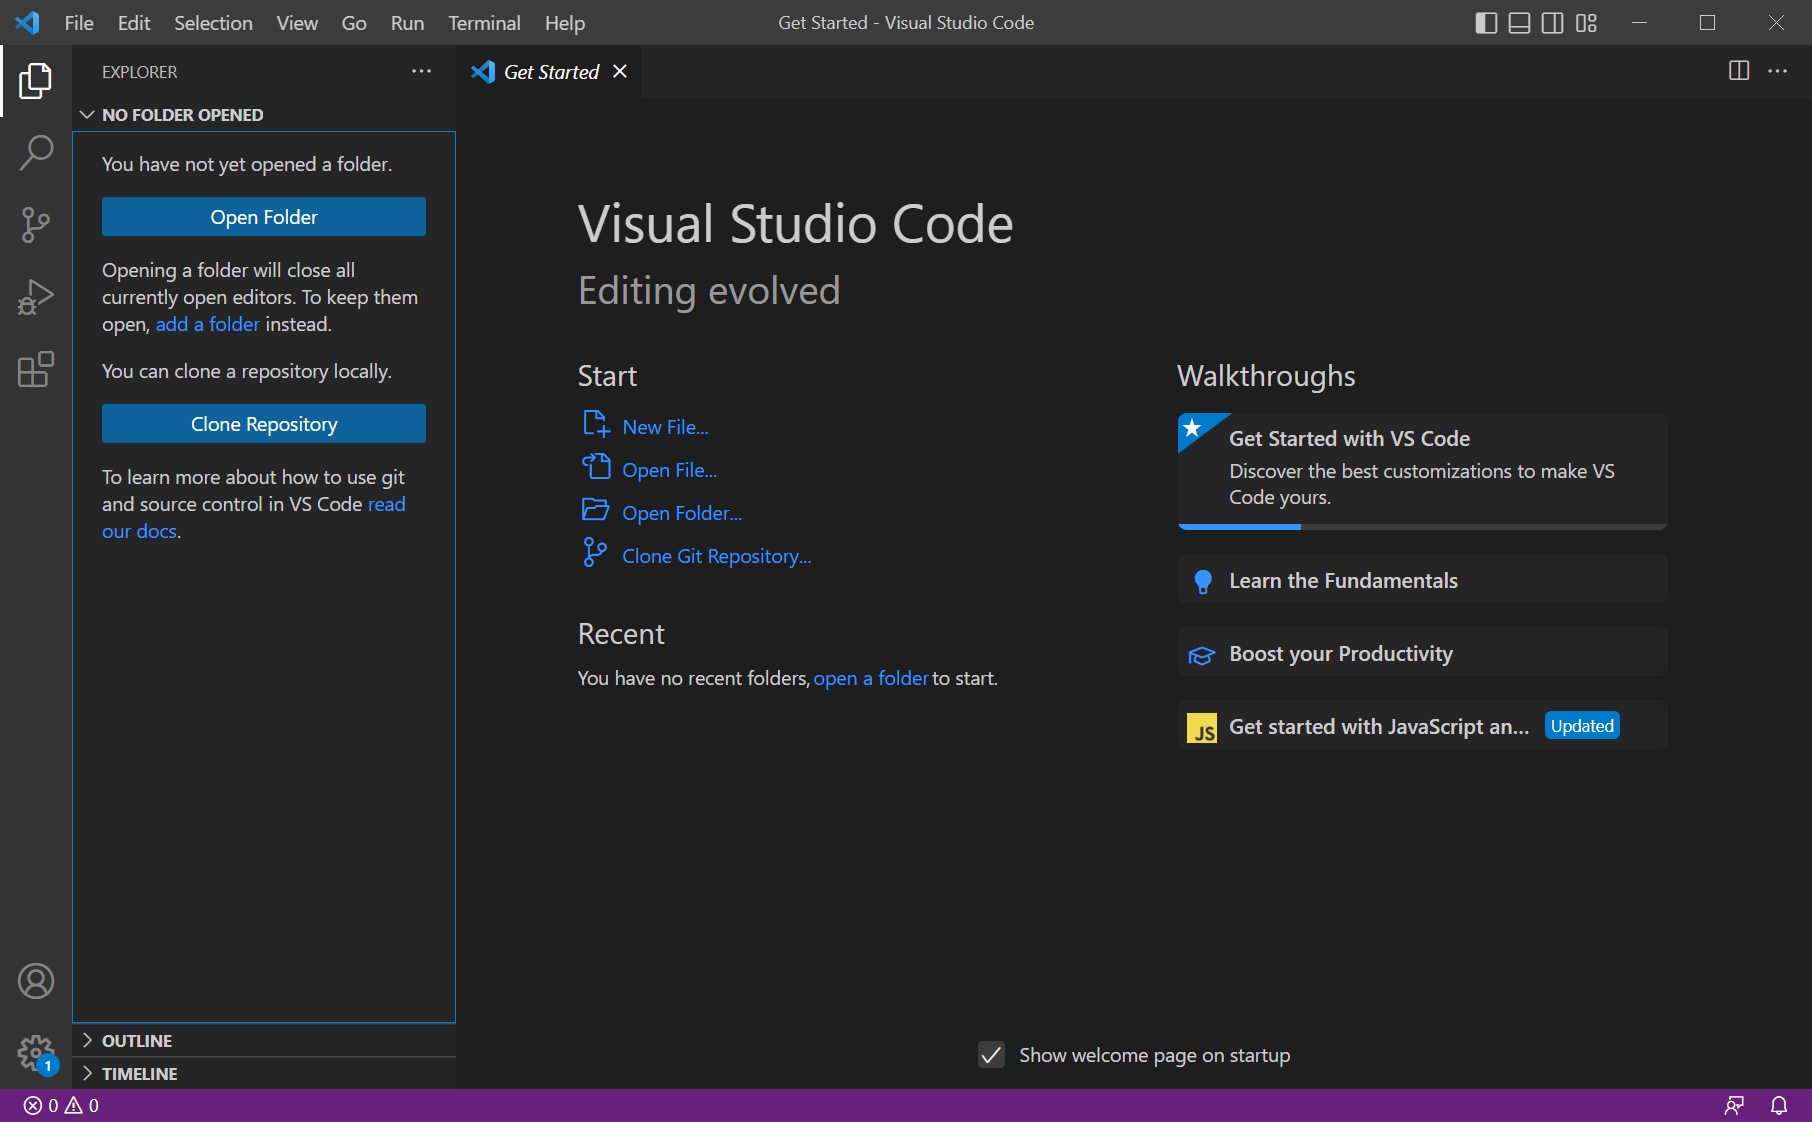This screenshot has width=1812, height=1122.
Task: Open the Run menu
Action: (x=407, y=22)
